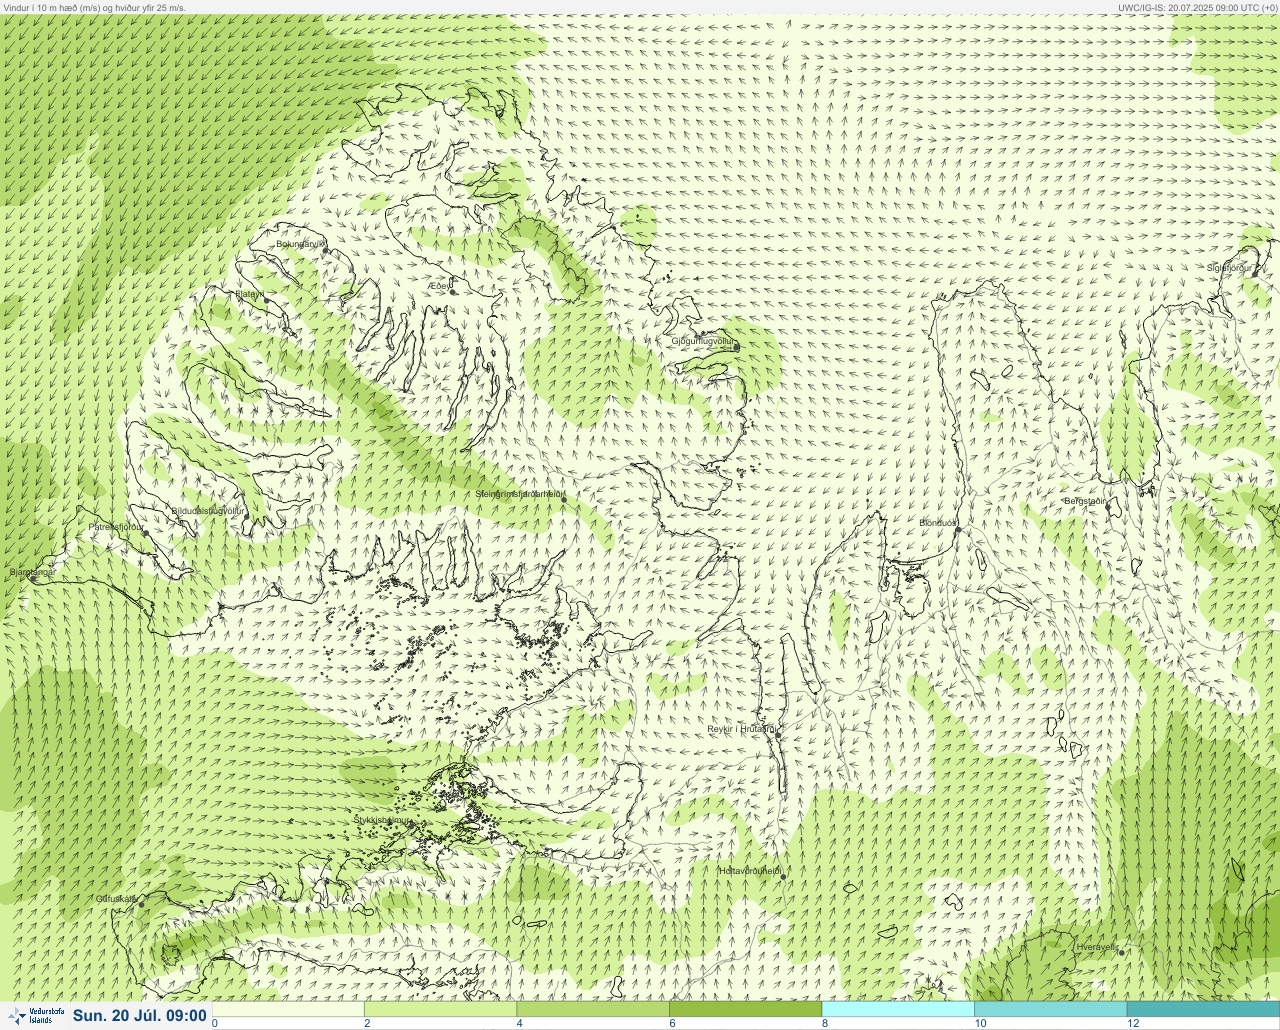Viewport: 1280px width, 1030px height.
Task: Click the legend tick label 12
Action: tap(1133, 1023)
